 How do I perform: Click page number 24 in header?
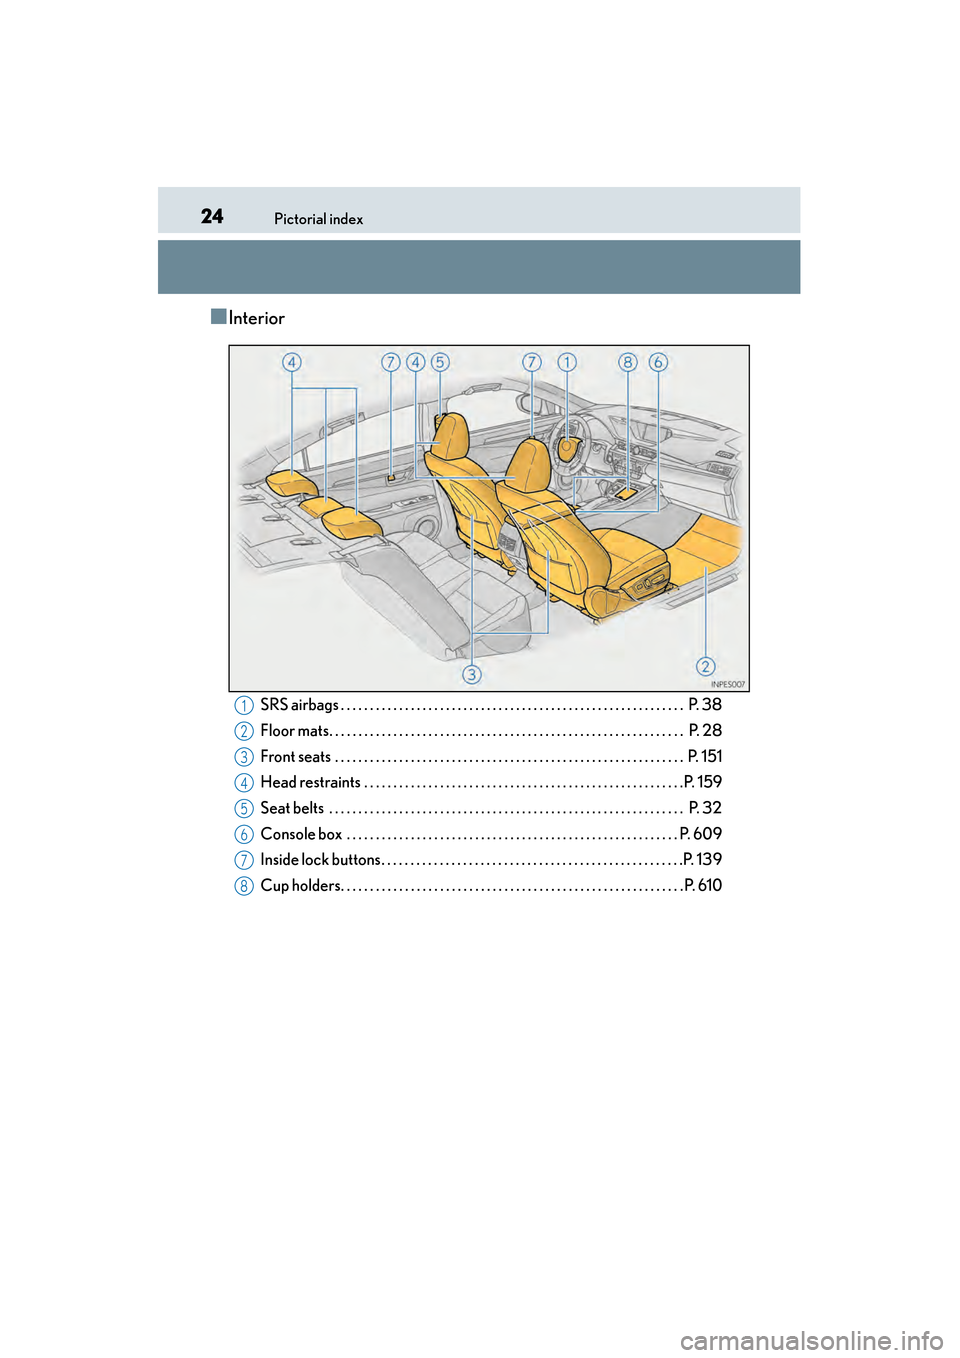click(x=212, y=216)
